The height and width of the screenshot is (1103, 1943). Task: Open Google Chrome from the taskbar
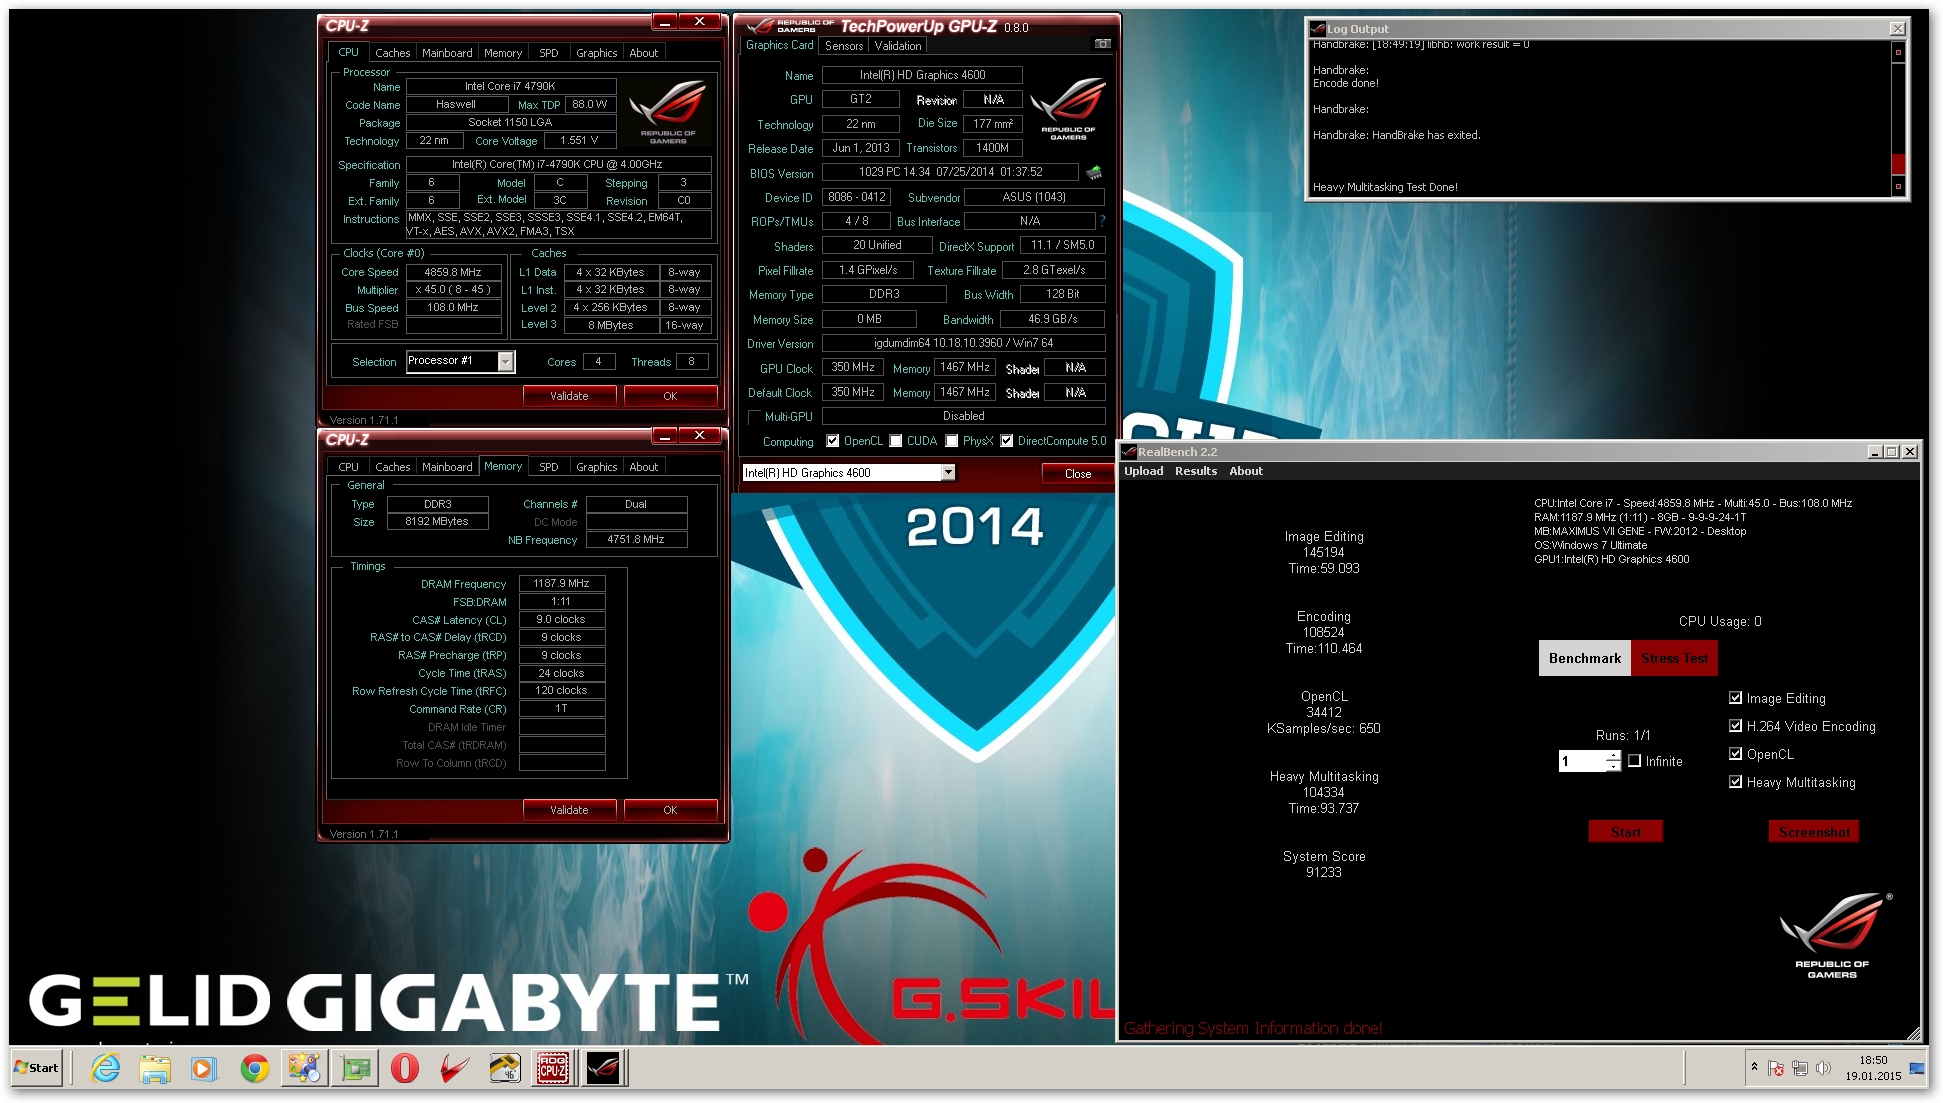coord(254,1068)
